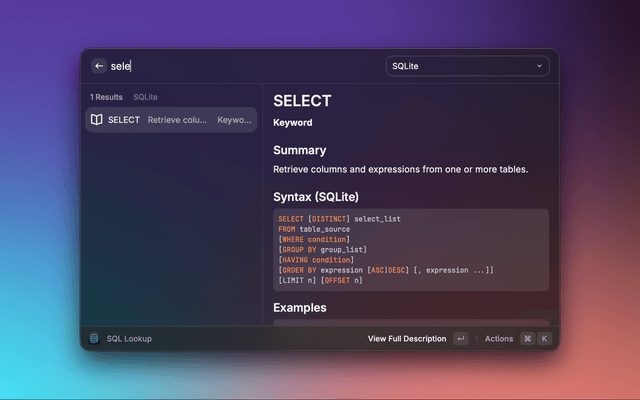Click the "Examples" section heading
This screenshot has width=640, height=400.
300,307
